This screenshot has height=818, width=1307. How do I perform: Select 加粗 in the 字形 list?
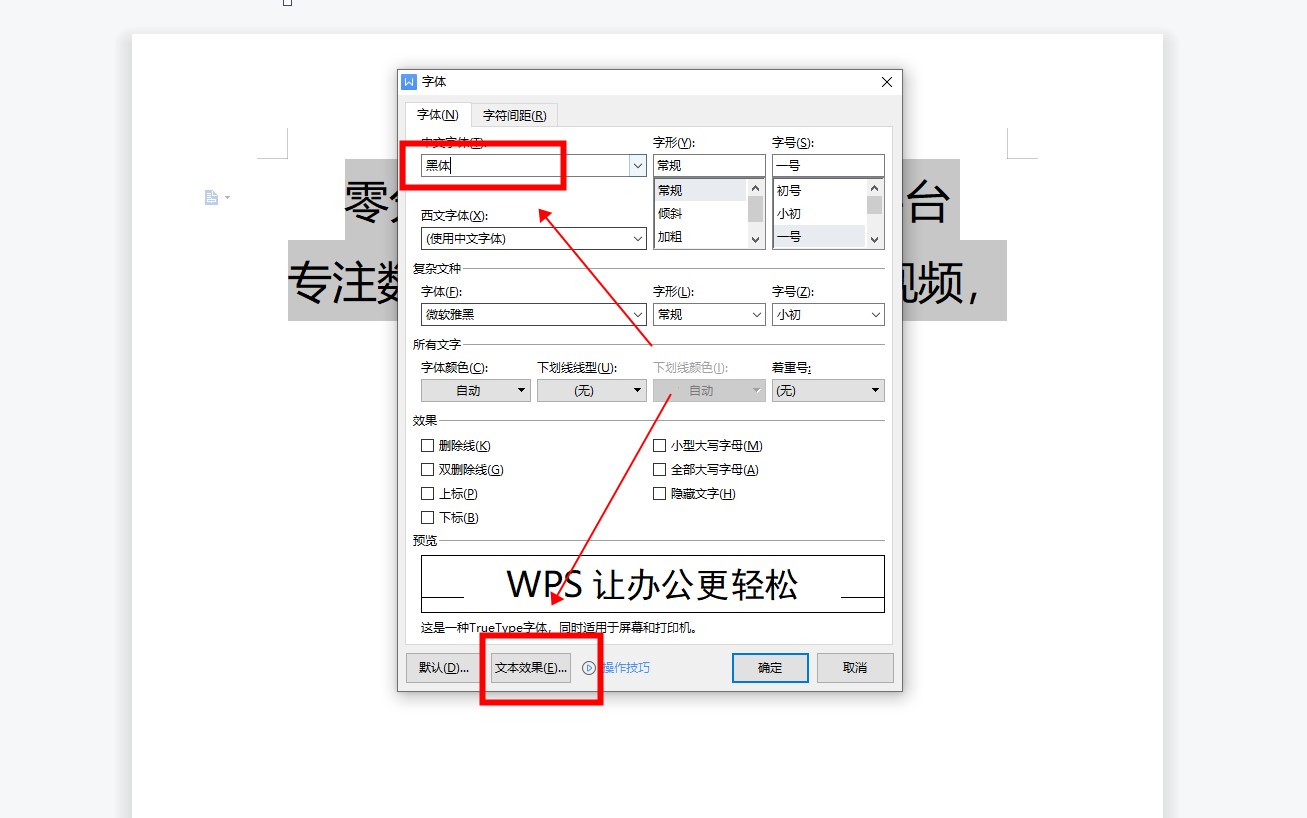(x=670, y=237)
